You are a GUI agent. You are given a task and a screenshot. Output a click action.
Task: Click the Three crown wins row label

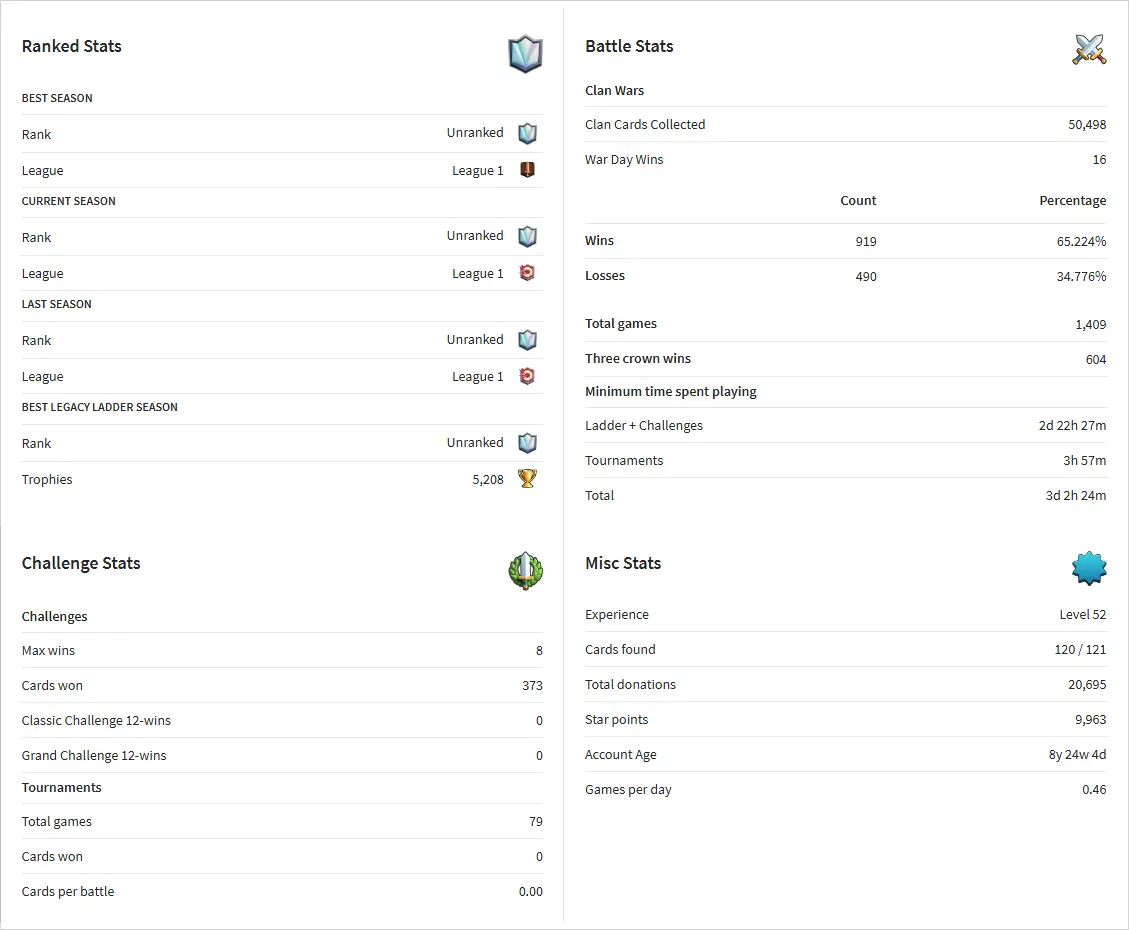pos(638,359)
